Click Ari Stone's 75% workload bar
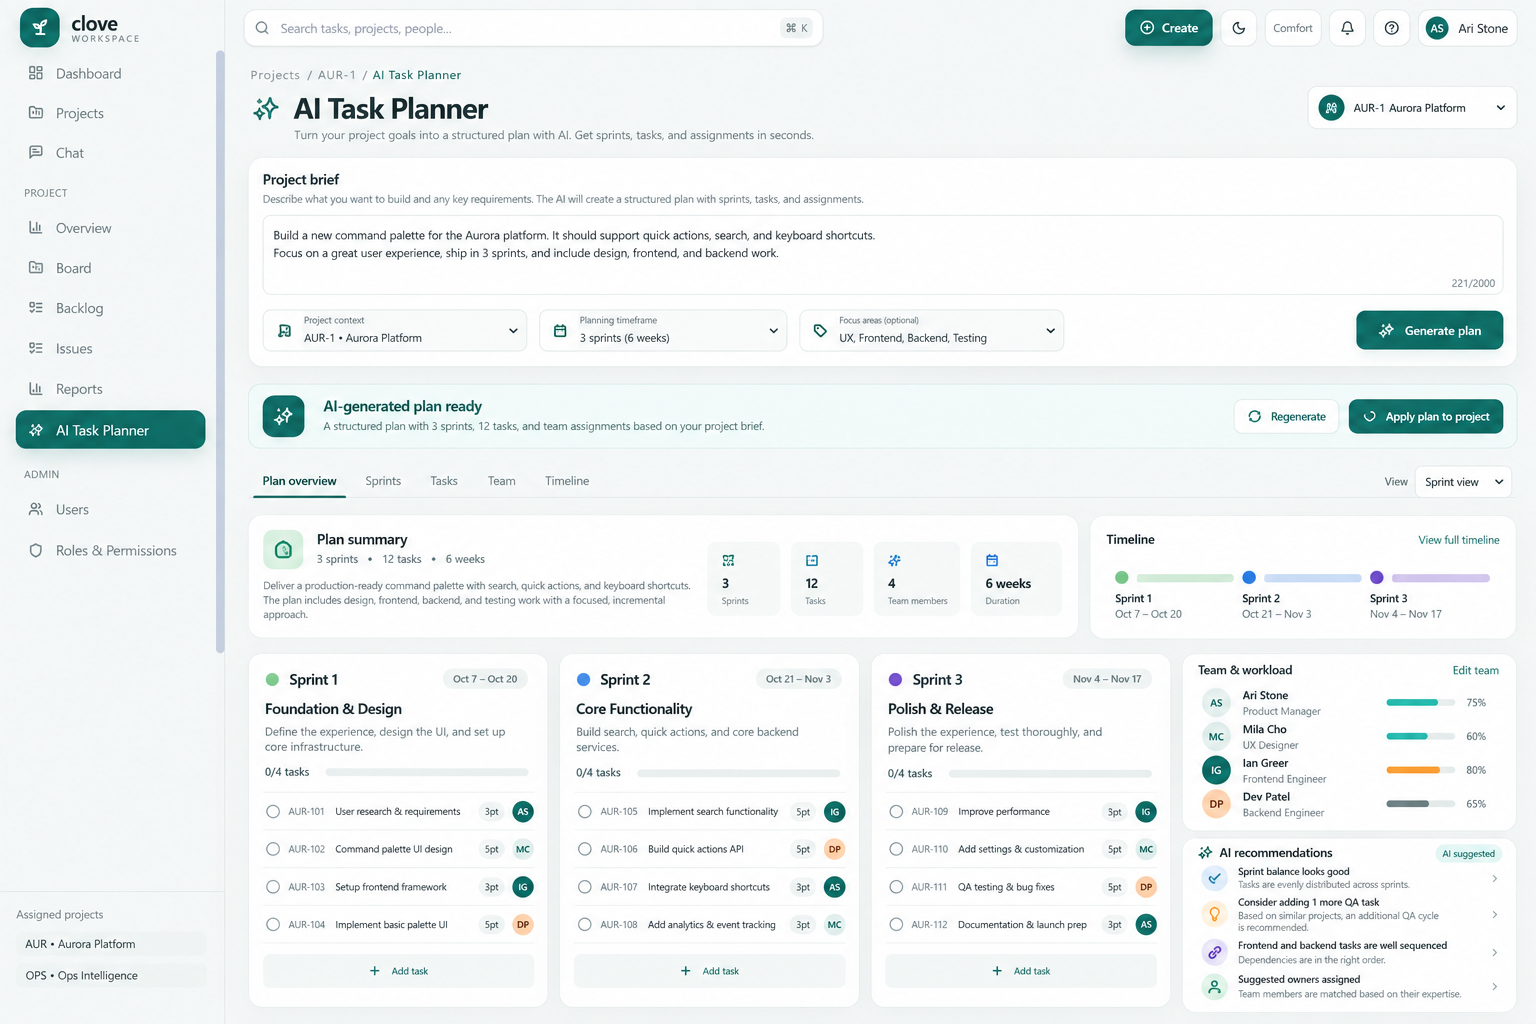Viewport: 1536px width, 1024px height. [x=1421, y=703]
